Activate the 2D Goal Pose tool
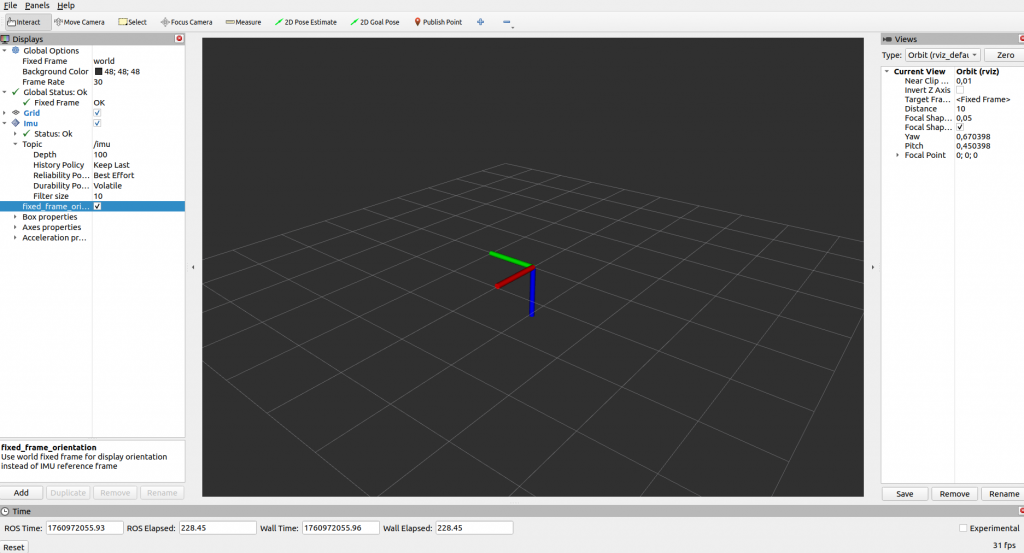 pos(375,22)
